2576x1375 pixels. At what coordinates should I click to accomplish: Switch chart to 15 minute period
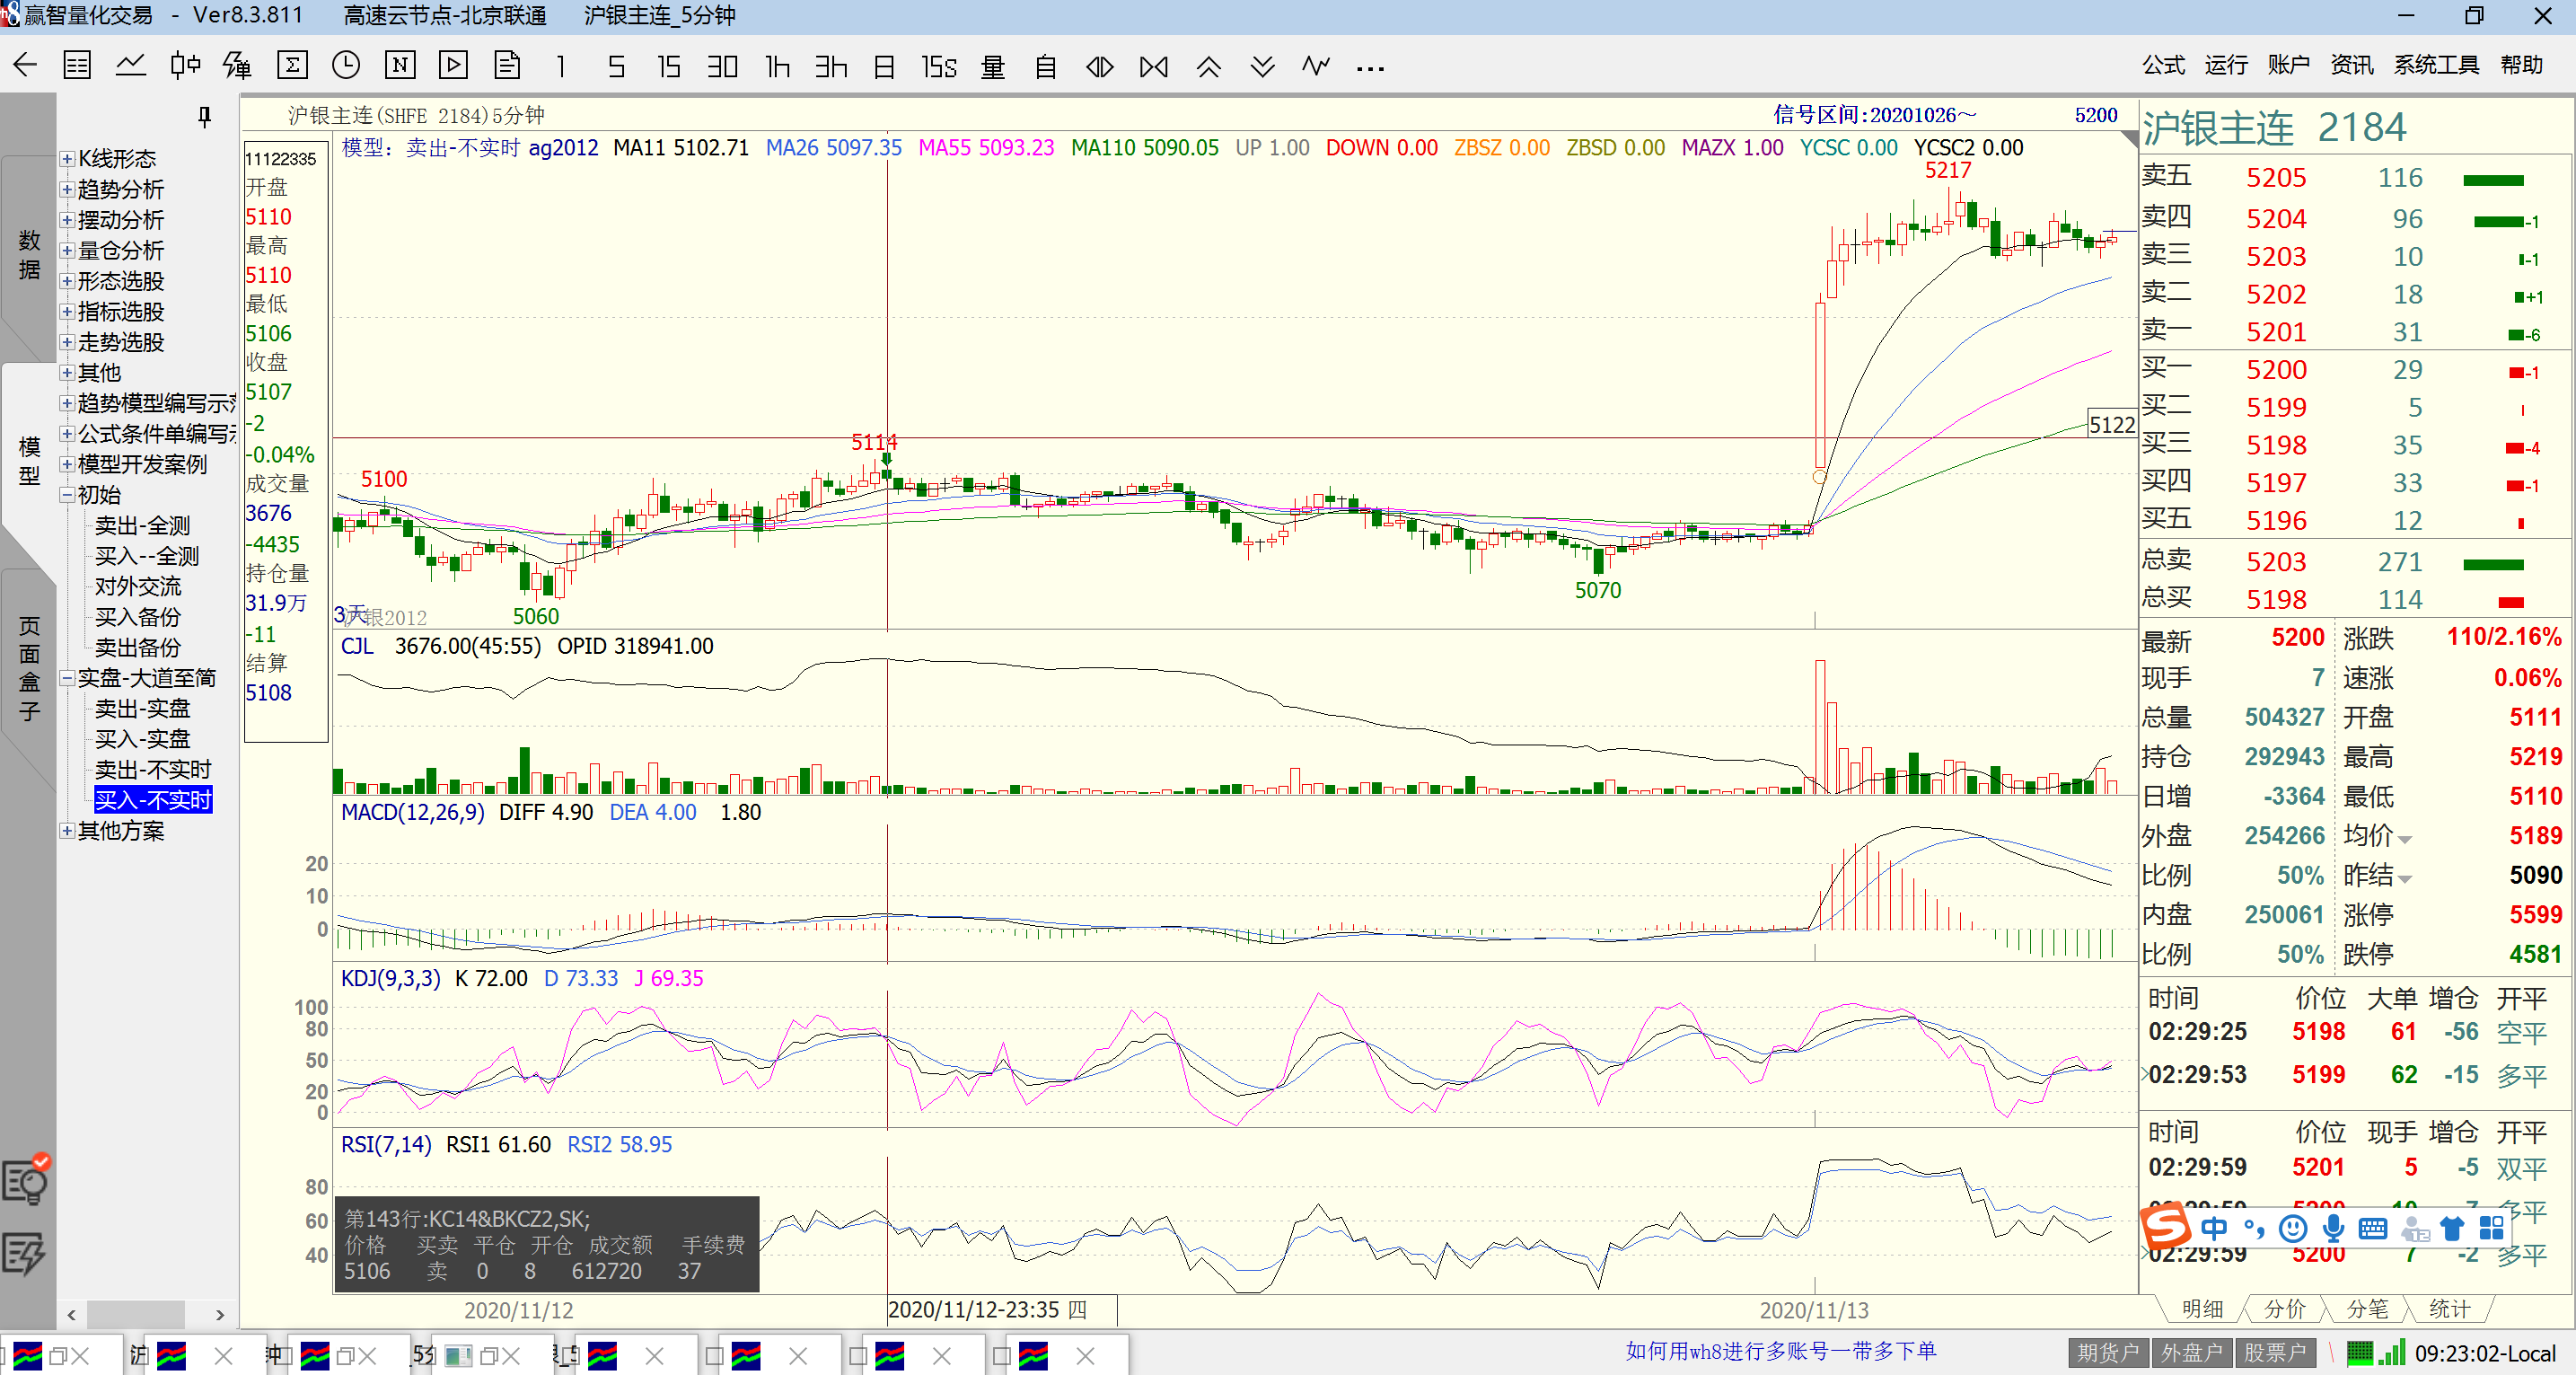(x=668, y=66)
